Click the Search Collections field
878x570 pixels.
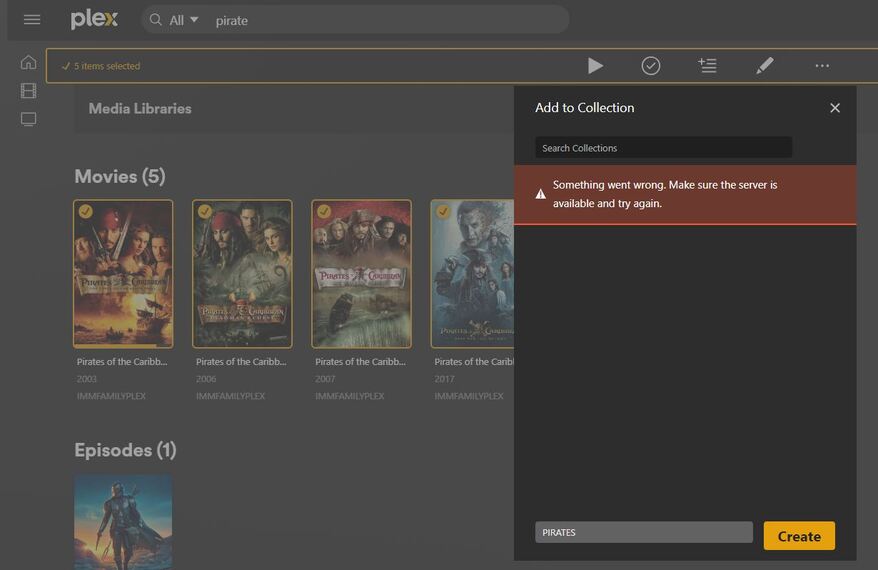[x=664, y=148]
